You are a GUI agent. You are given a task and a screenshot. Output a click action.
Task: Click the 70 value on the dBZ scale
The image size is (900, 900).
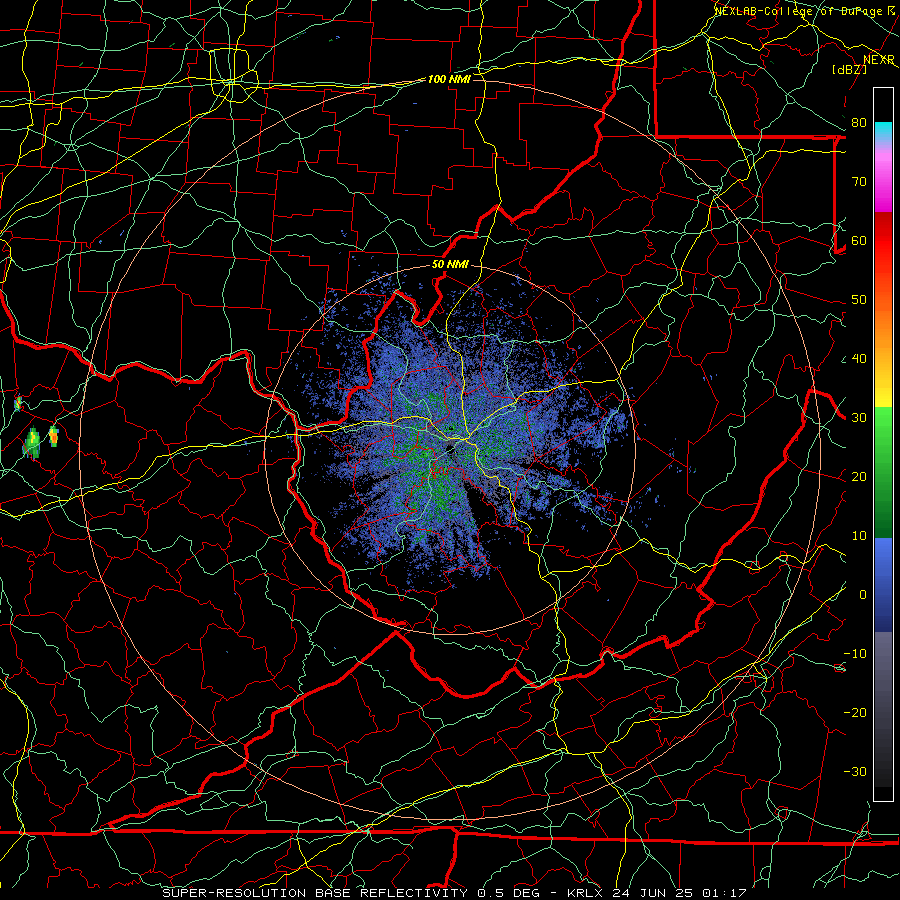[x=859, y=182]
